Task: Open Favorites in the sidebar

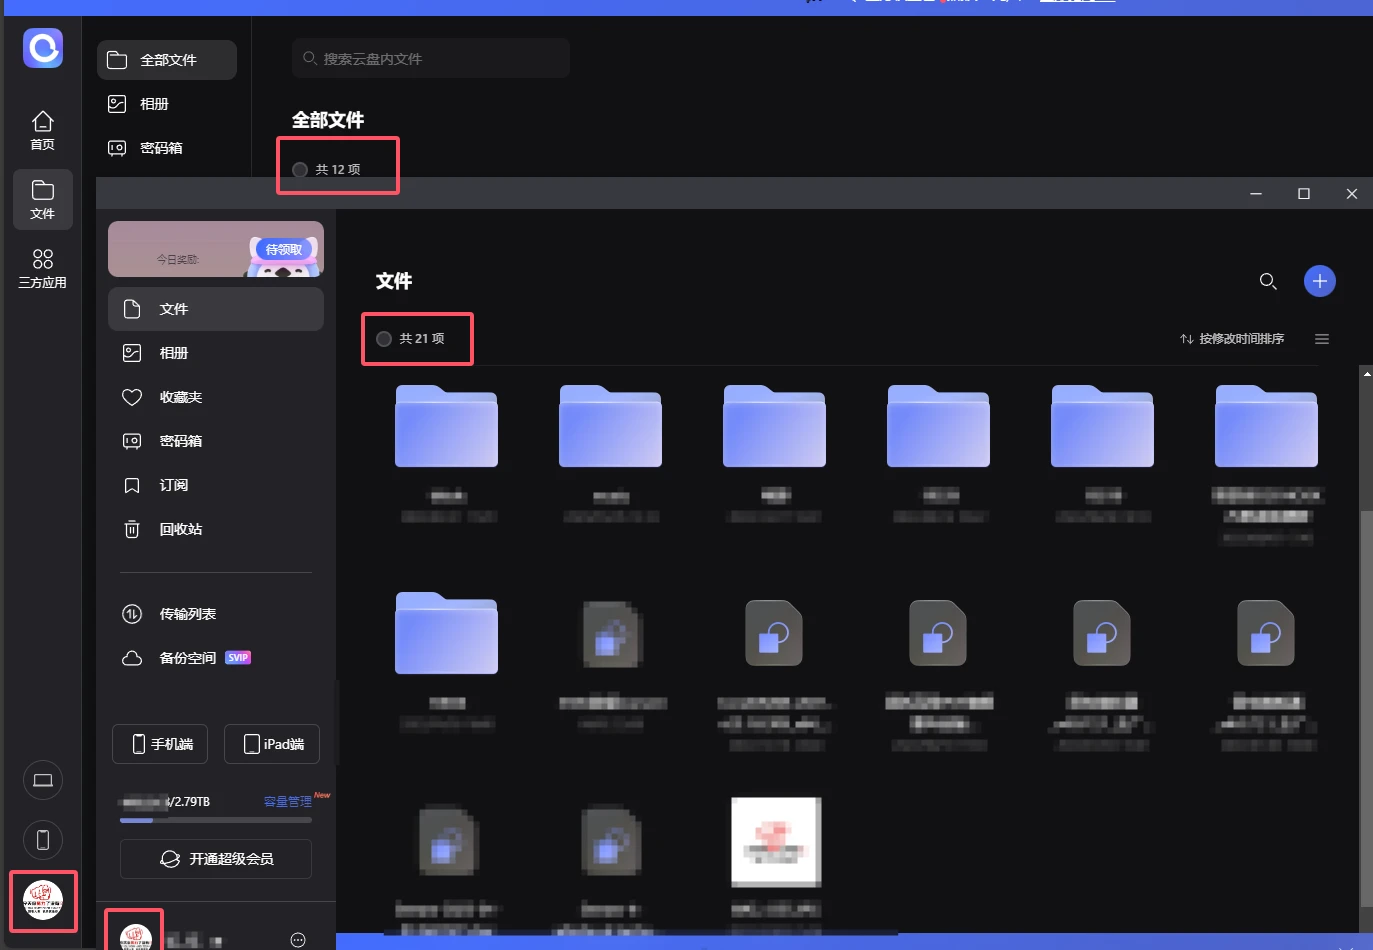Action: [x=180, y=397]
